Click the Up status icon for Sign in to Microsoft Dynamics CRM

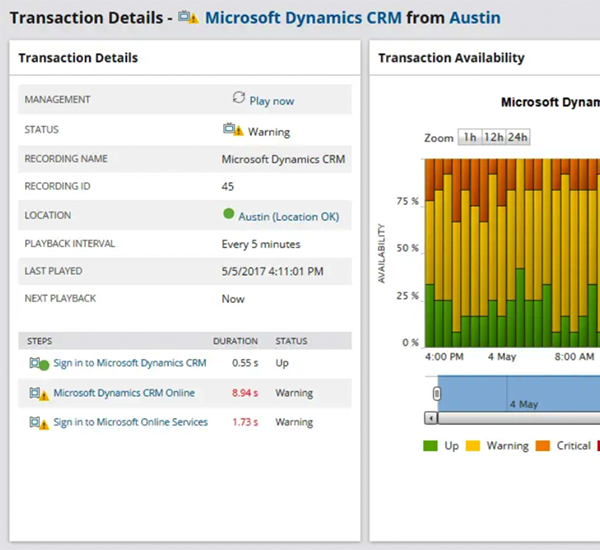pyautogui.click(x=39, y=364)
